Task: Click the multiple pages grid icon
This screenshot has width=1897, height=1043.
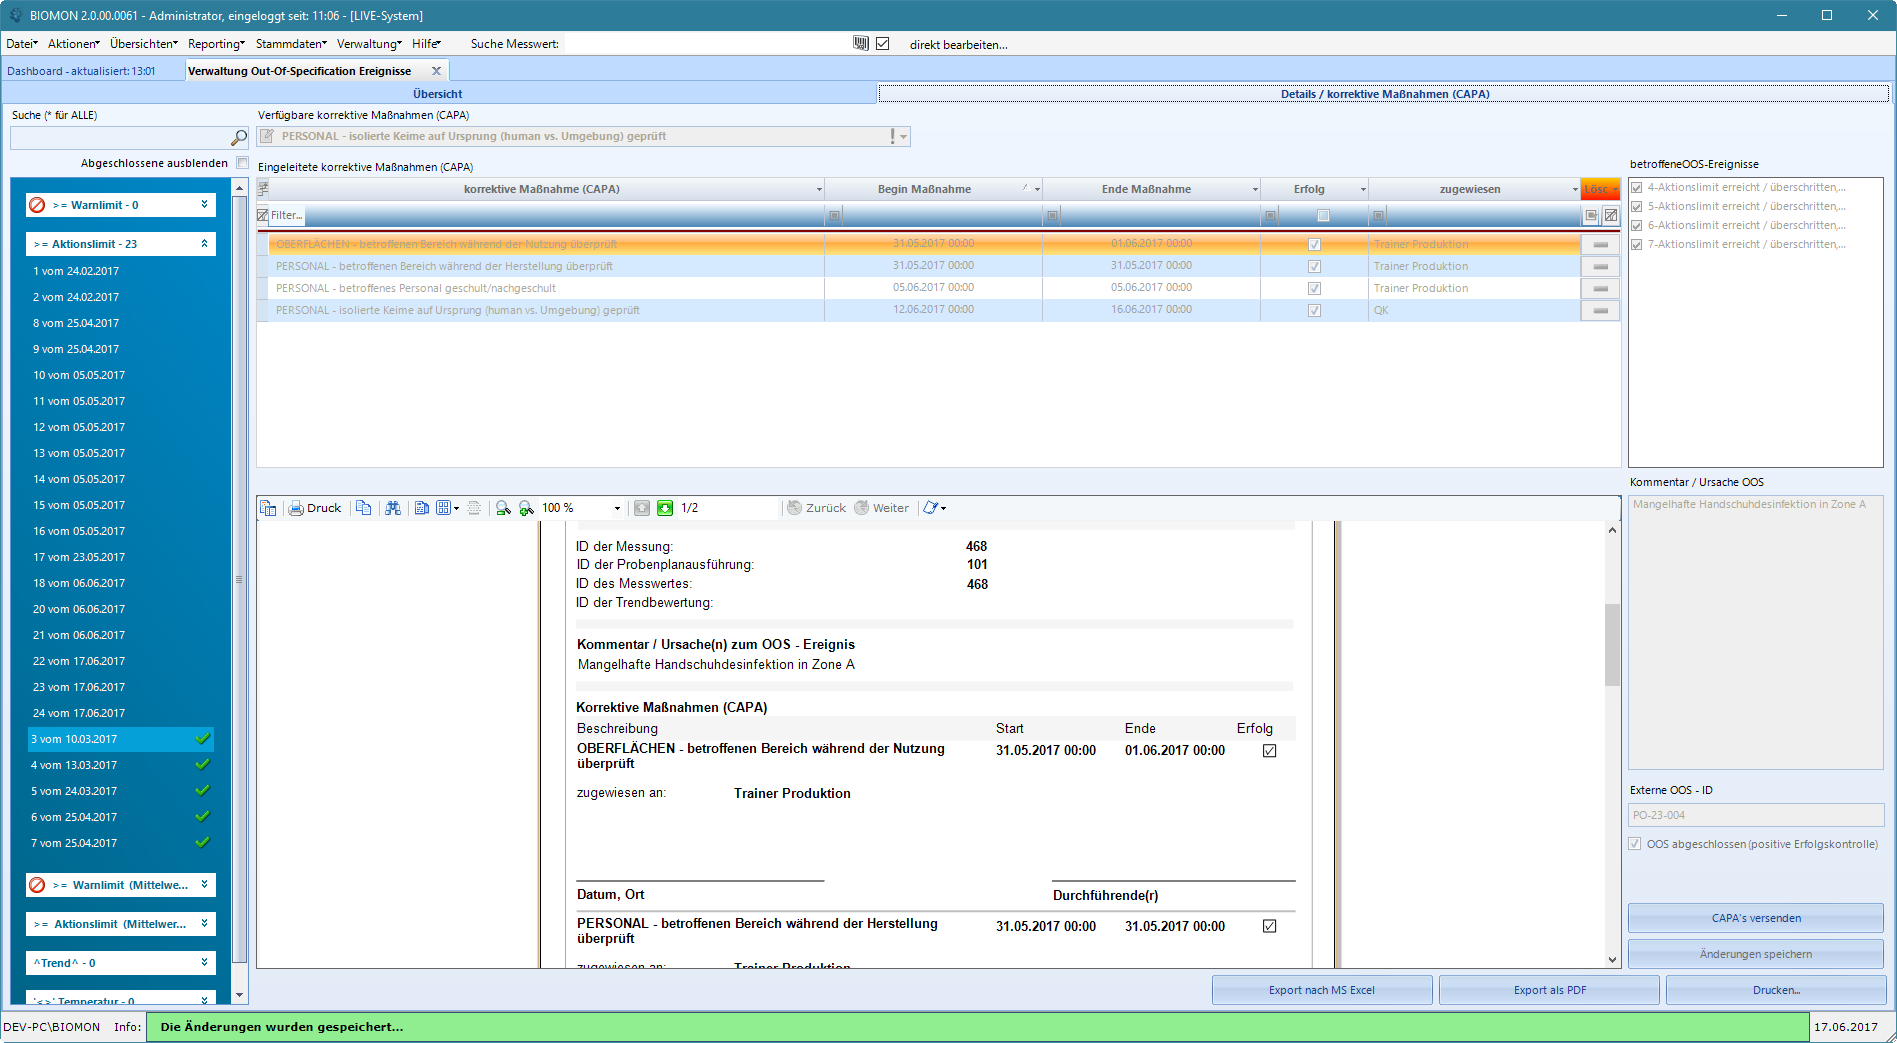Action: coord(444,508)
